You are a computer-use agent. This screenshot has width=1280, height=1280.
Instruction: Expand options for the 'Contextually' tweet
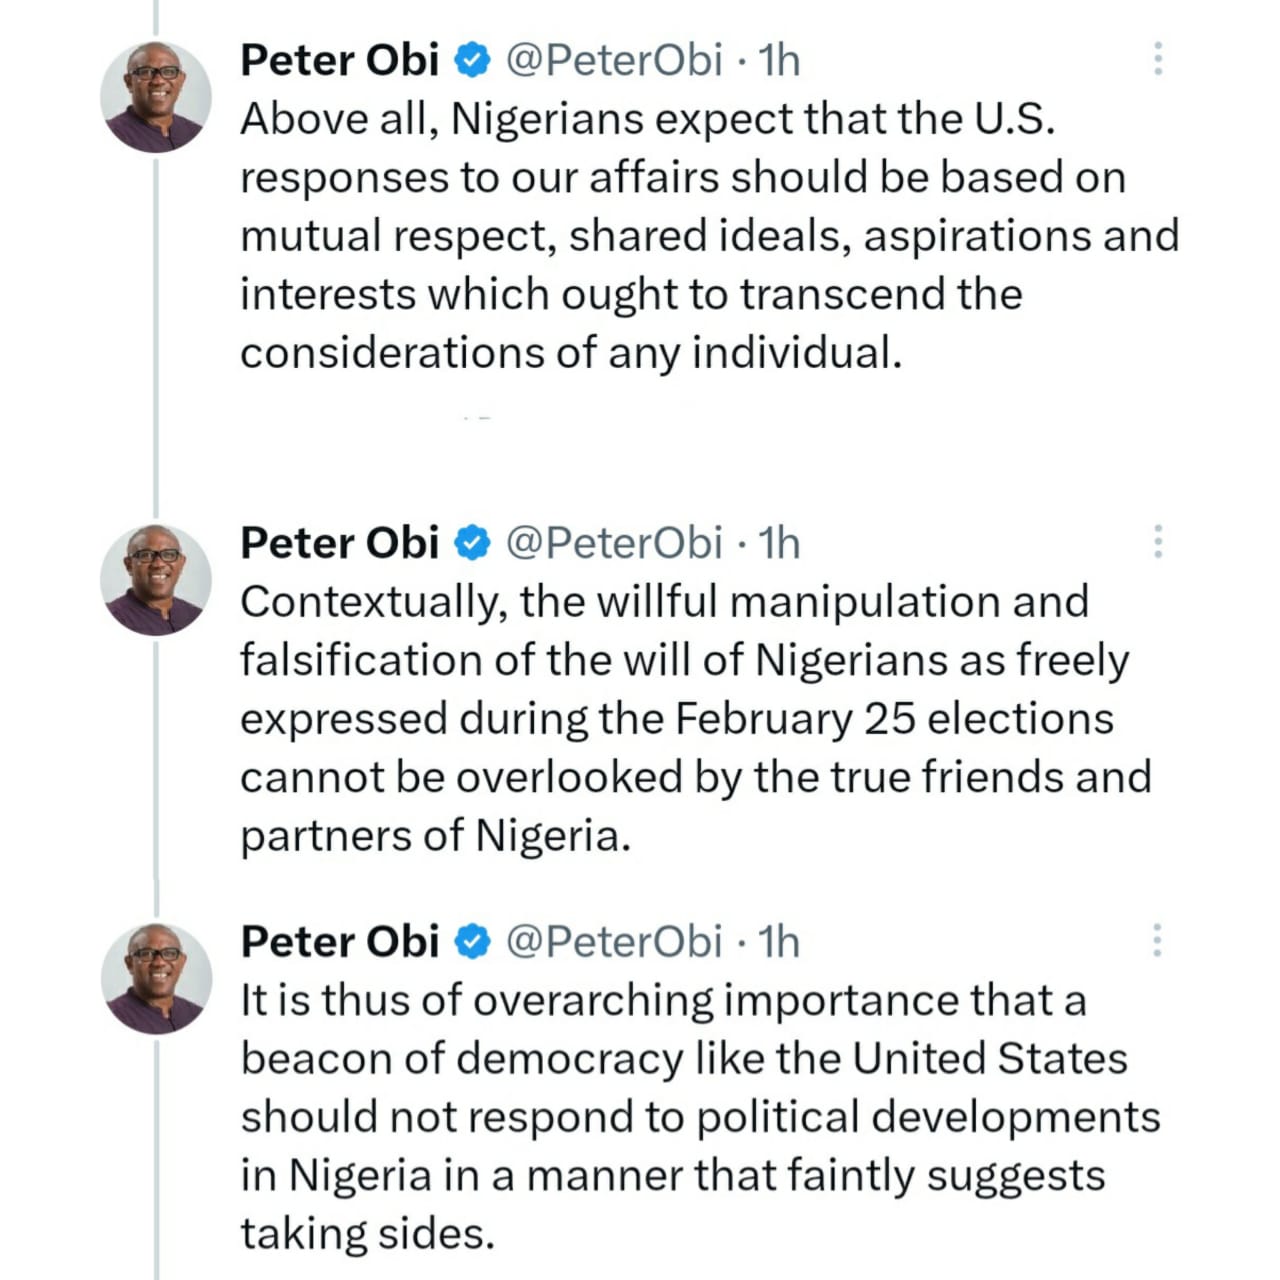click(1157, 543)
